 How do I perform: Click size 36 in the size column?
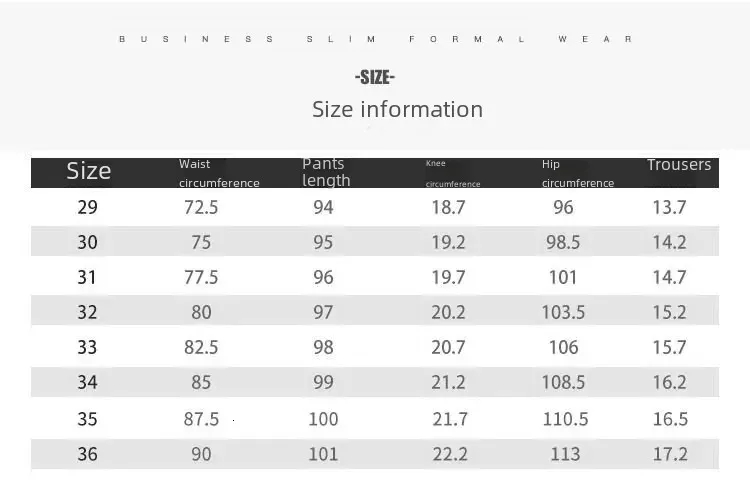point(88,454)
